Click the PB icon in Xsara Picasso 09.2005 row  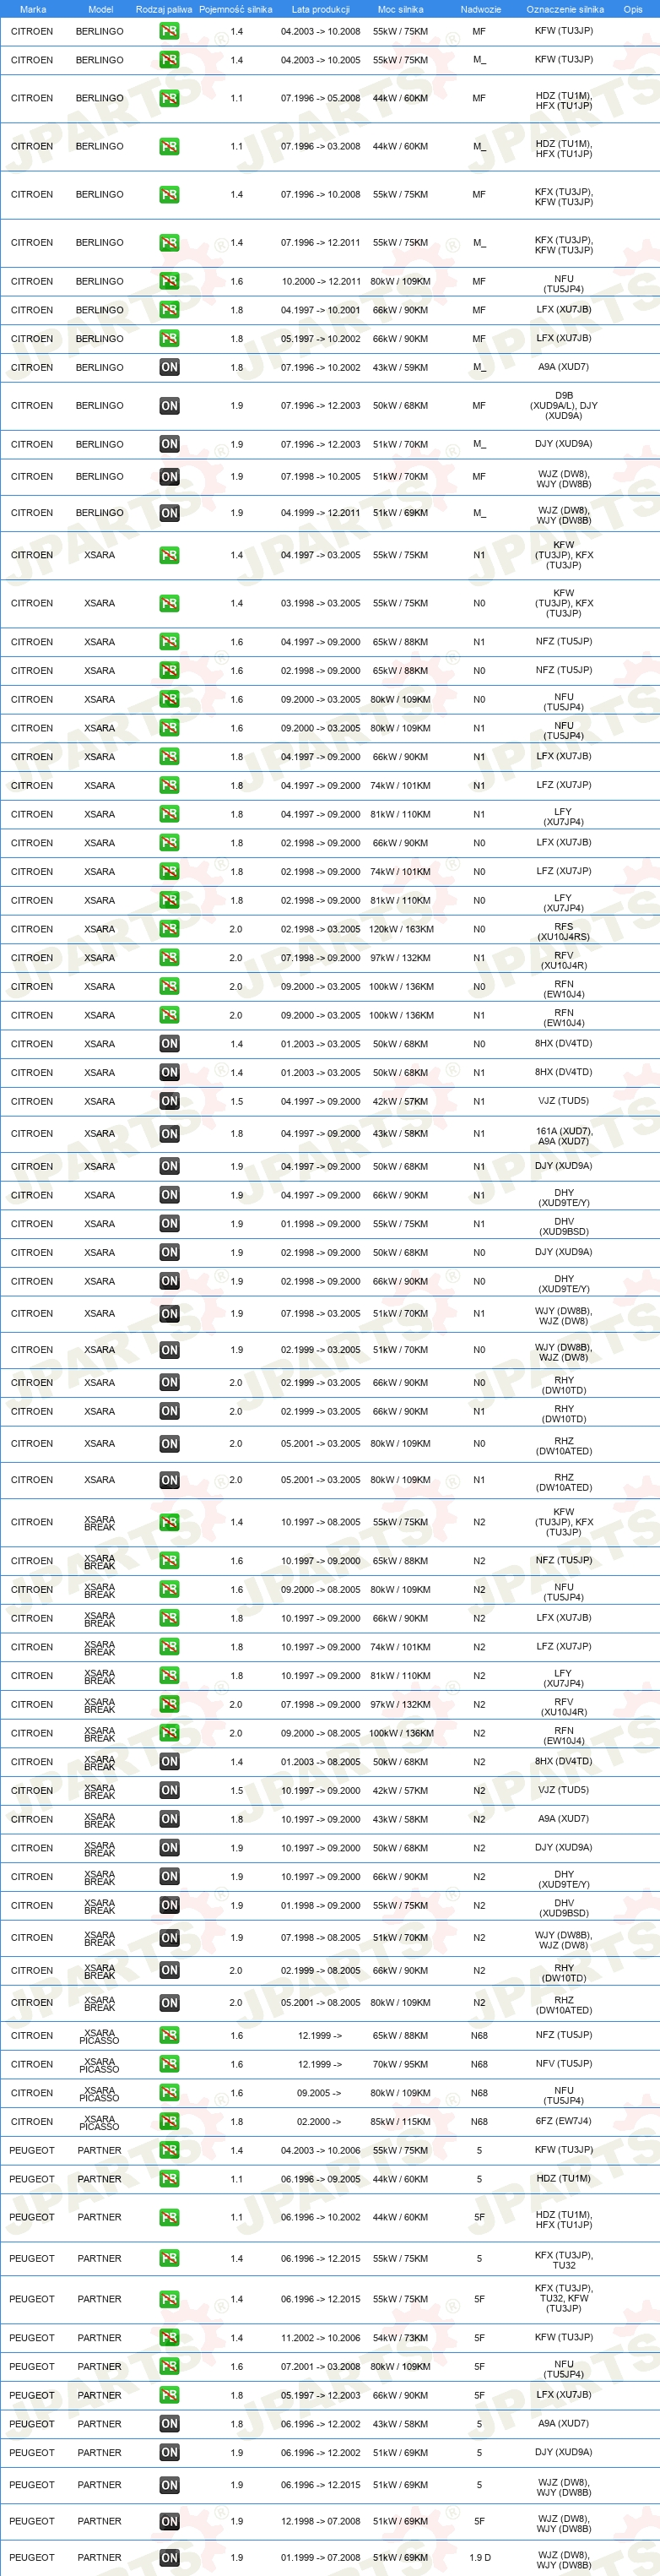click(x=169, y=2093)
